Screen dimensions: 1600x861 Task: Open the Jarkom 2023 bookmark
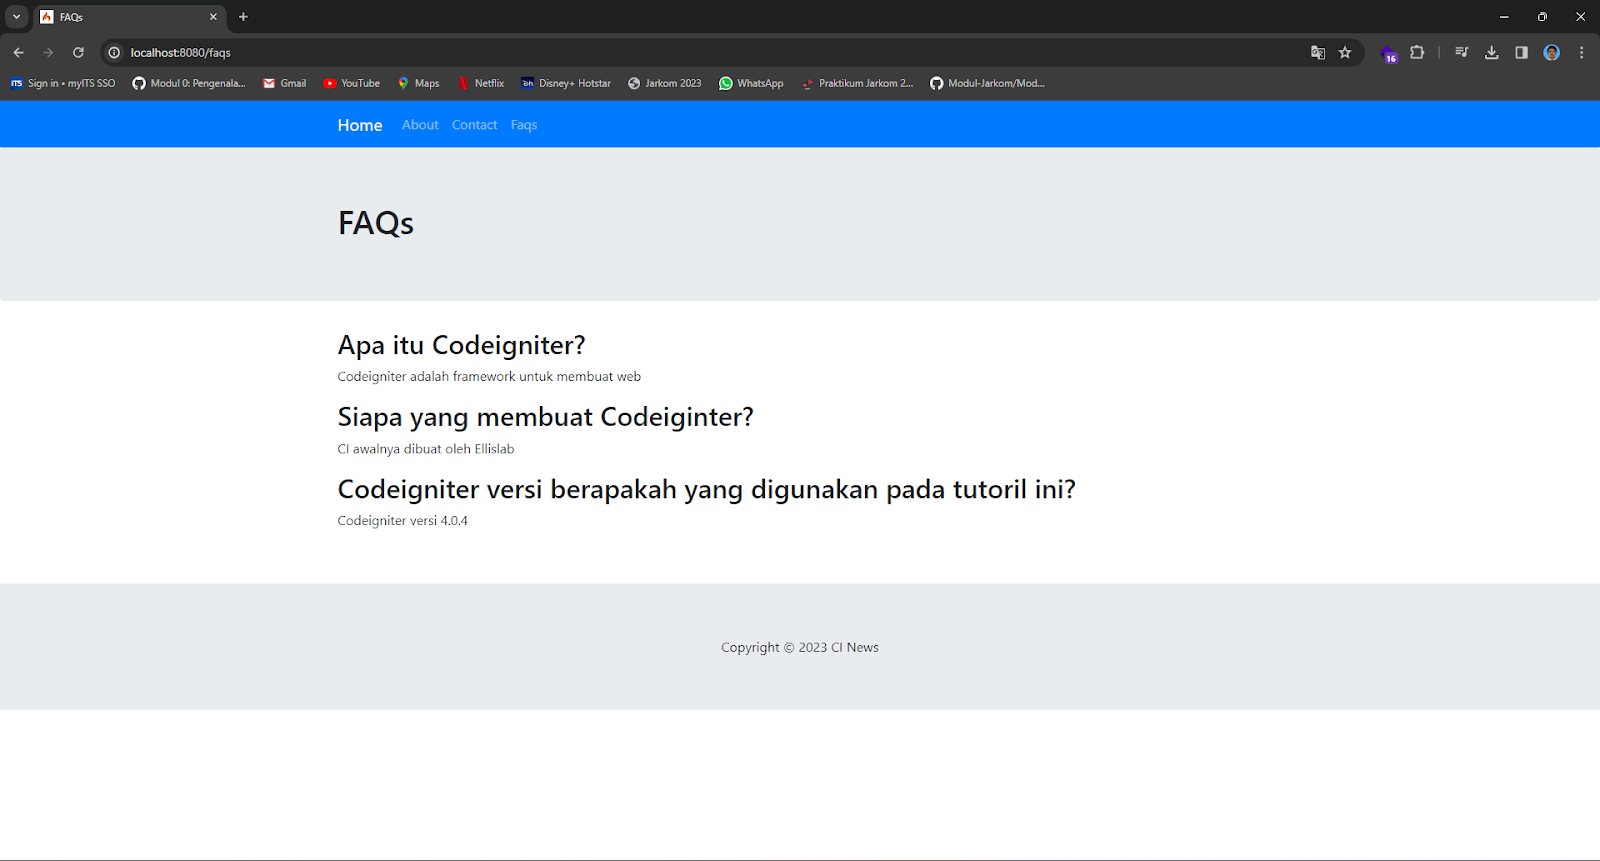tap(665, 83)
